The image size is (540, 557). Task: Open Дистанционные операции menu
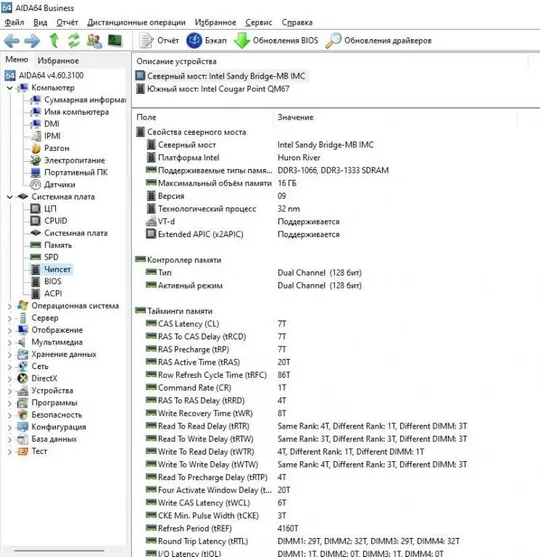(x=136, y=22)
